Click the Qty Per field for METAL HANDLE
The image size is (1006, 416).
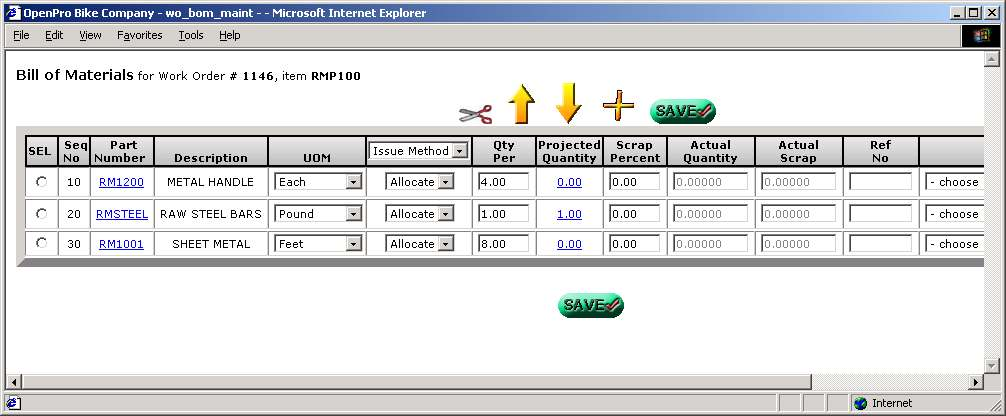[503, 182]
